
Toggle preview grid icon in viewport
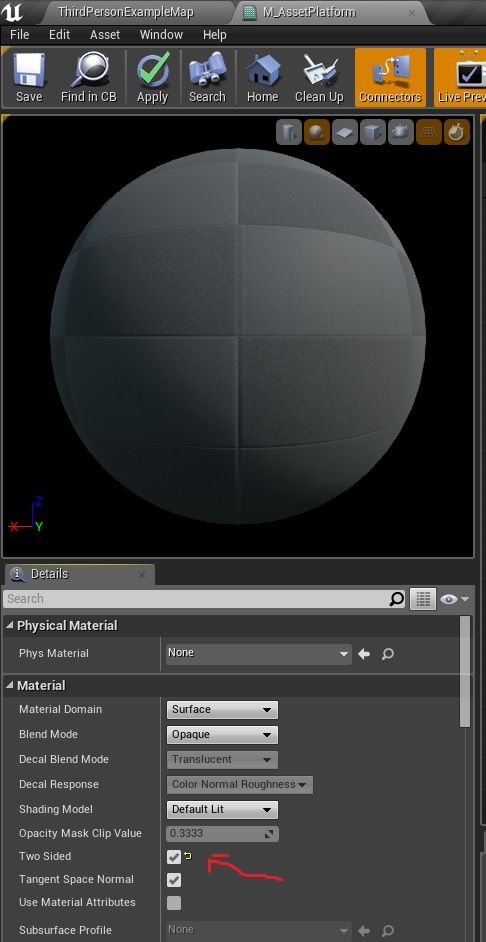click(428, 132)
